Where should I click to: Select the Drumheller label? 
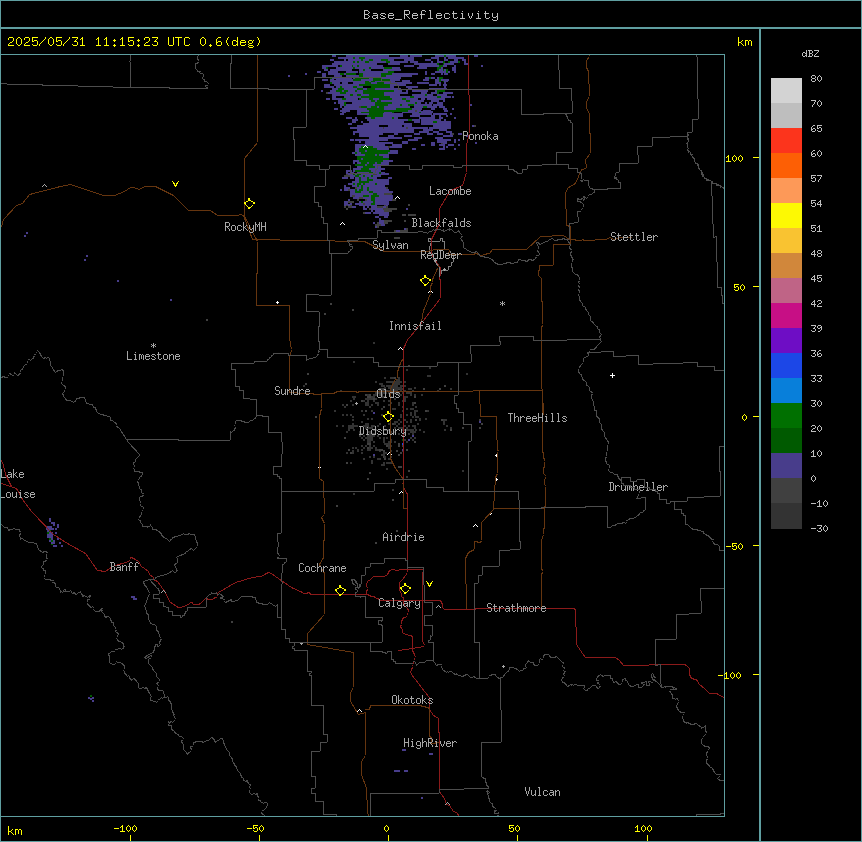638,487
